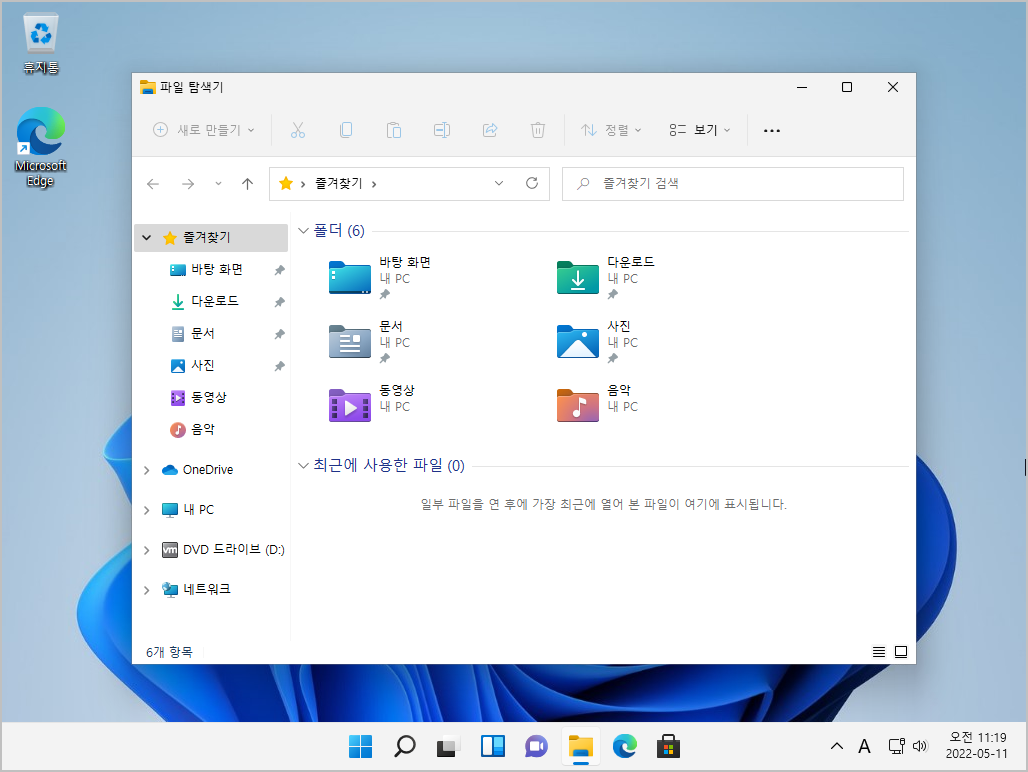
Task: Click the Paste icon
Action: pos(393,130)
